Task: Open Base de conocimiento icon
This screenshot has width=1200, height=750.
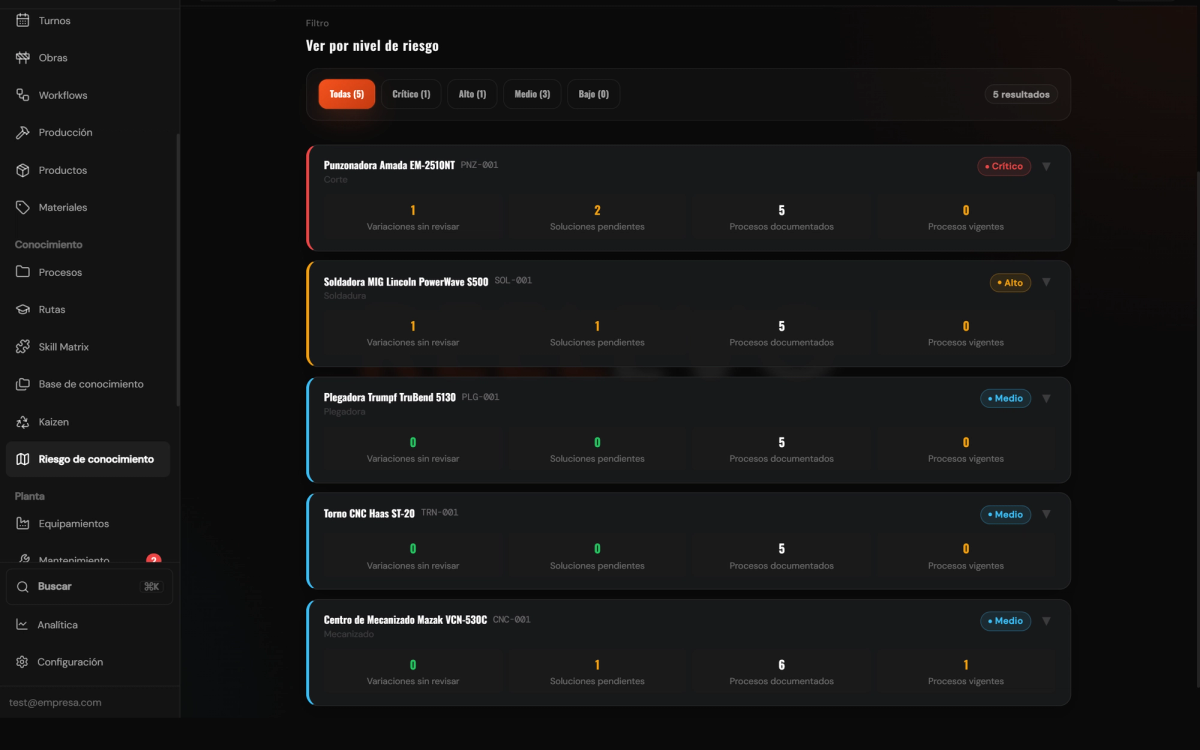Action: click(x=23, y=384)
